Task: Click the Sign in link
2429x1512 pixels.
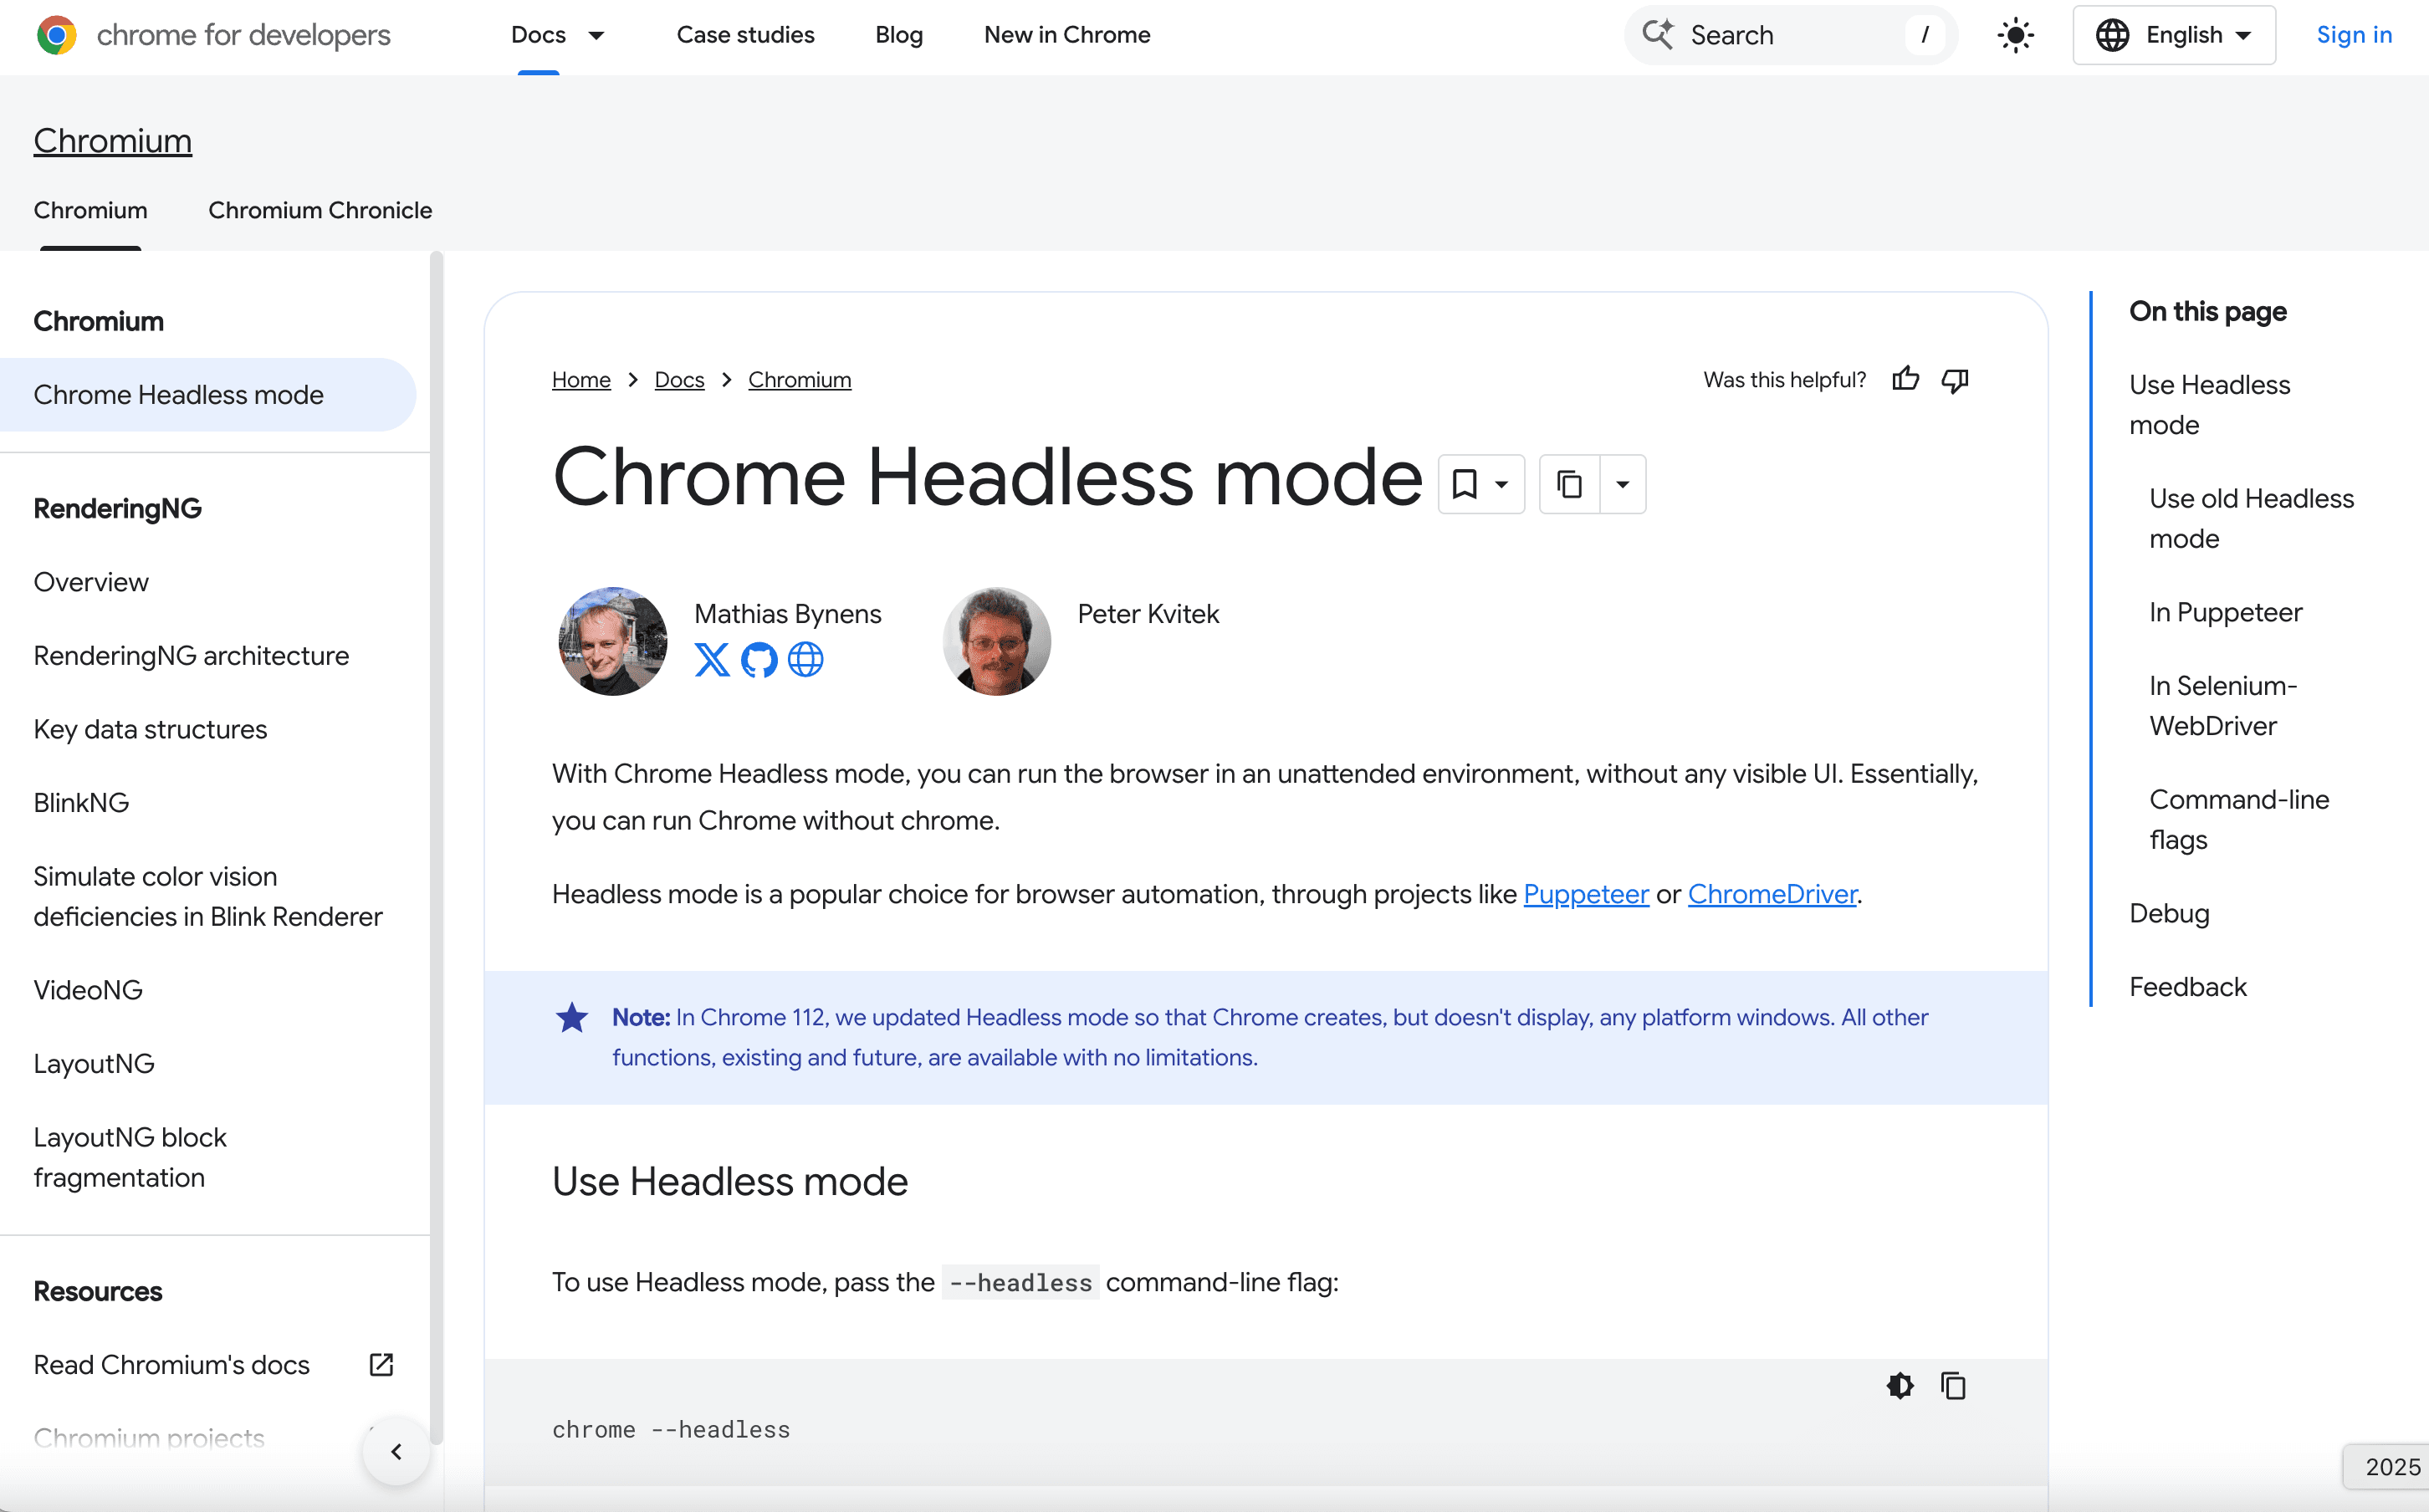Action: tap(2354, 35)
